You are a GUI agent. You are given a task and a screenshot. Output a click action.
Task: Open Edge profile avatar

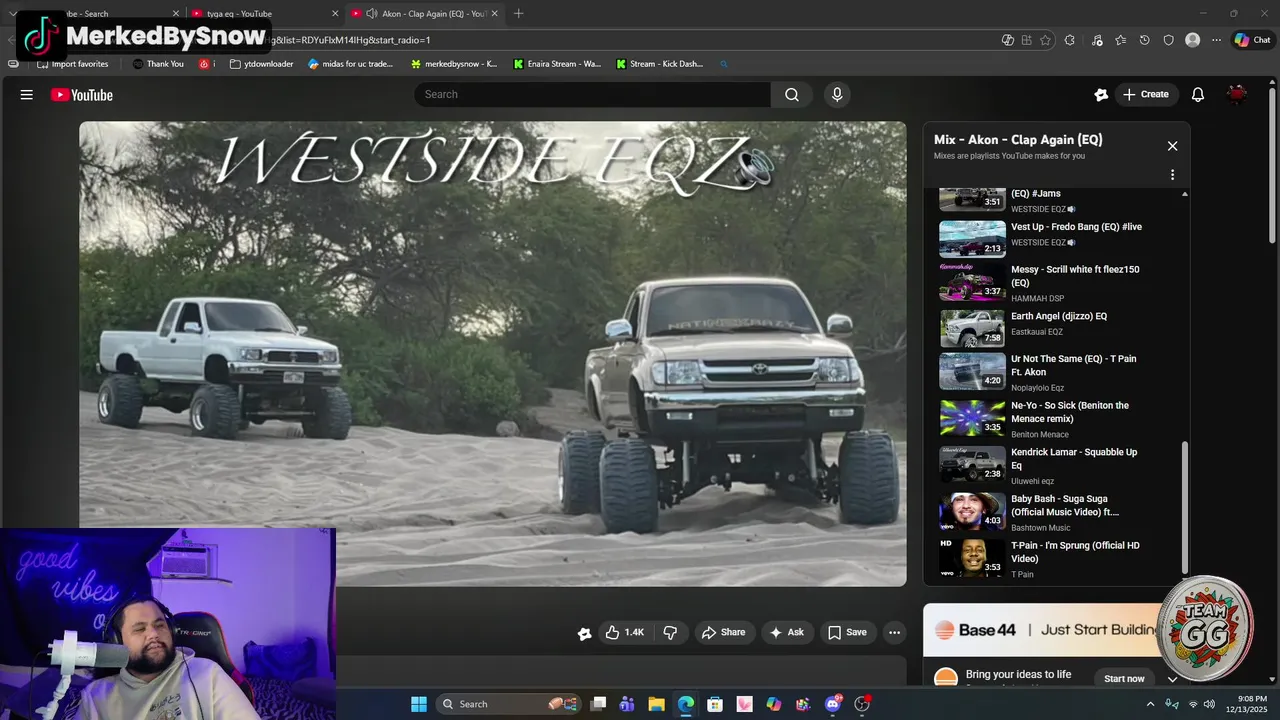coord(1192,40)
